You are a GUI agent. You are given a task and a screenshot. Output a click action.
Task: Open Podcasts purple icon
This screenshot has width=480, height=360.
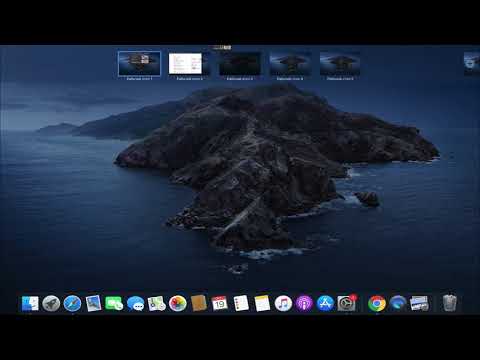[x=304, y=303]
